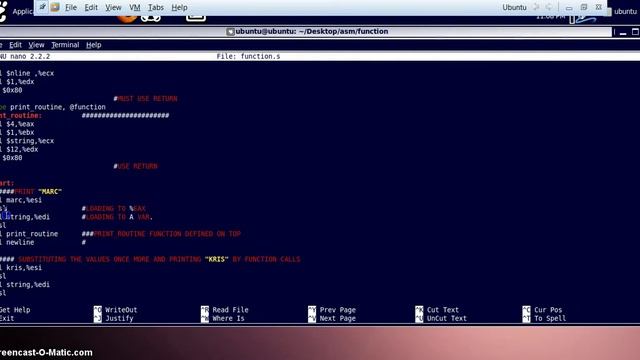Viewport: 640px width, 360px height.
Task: Click the Prev Page shortcut label
Action: click(x=338, y=310)
